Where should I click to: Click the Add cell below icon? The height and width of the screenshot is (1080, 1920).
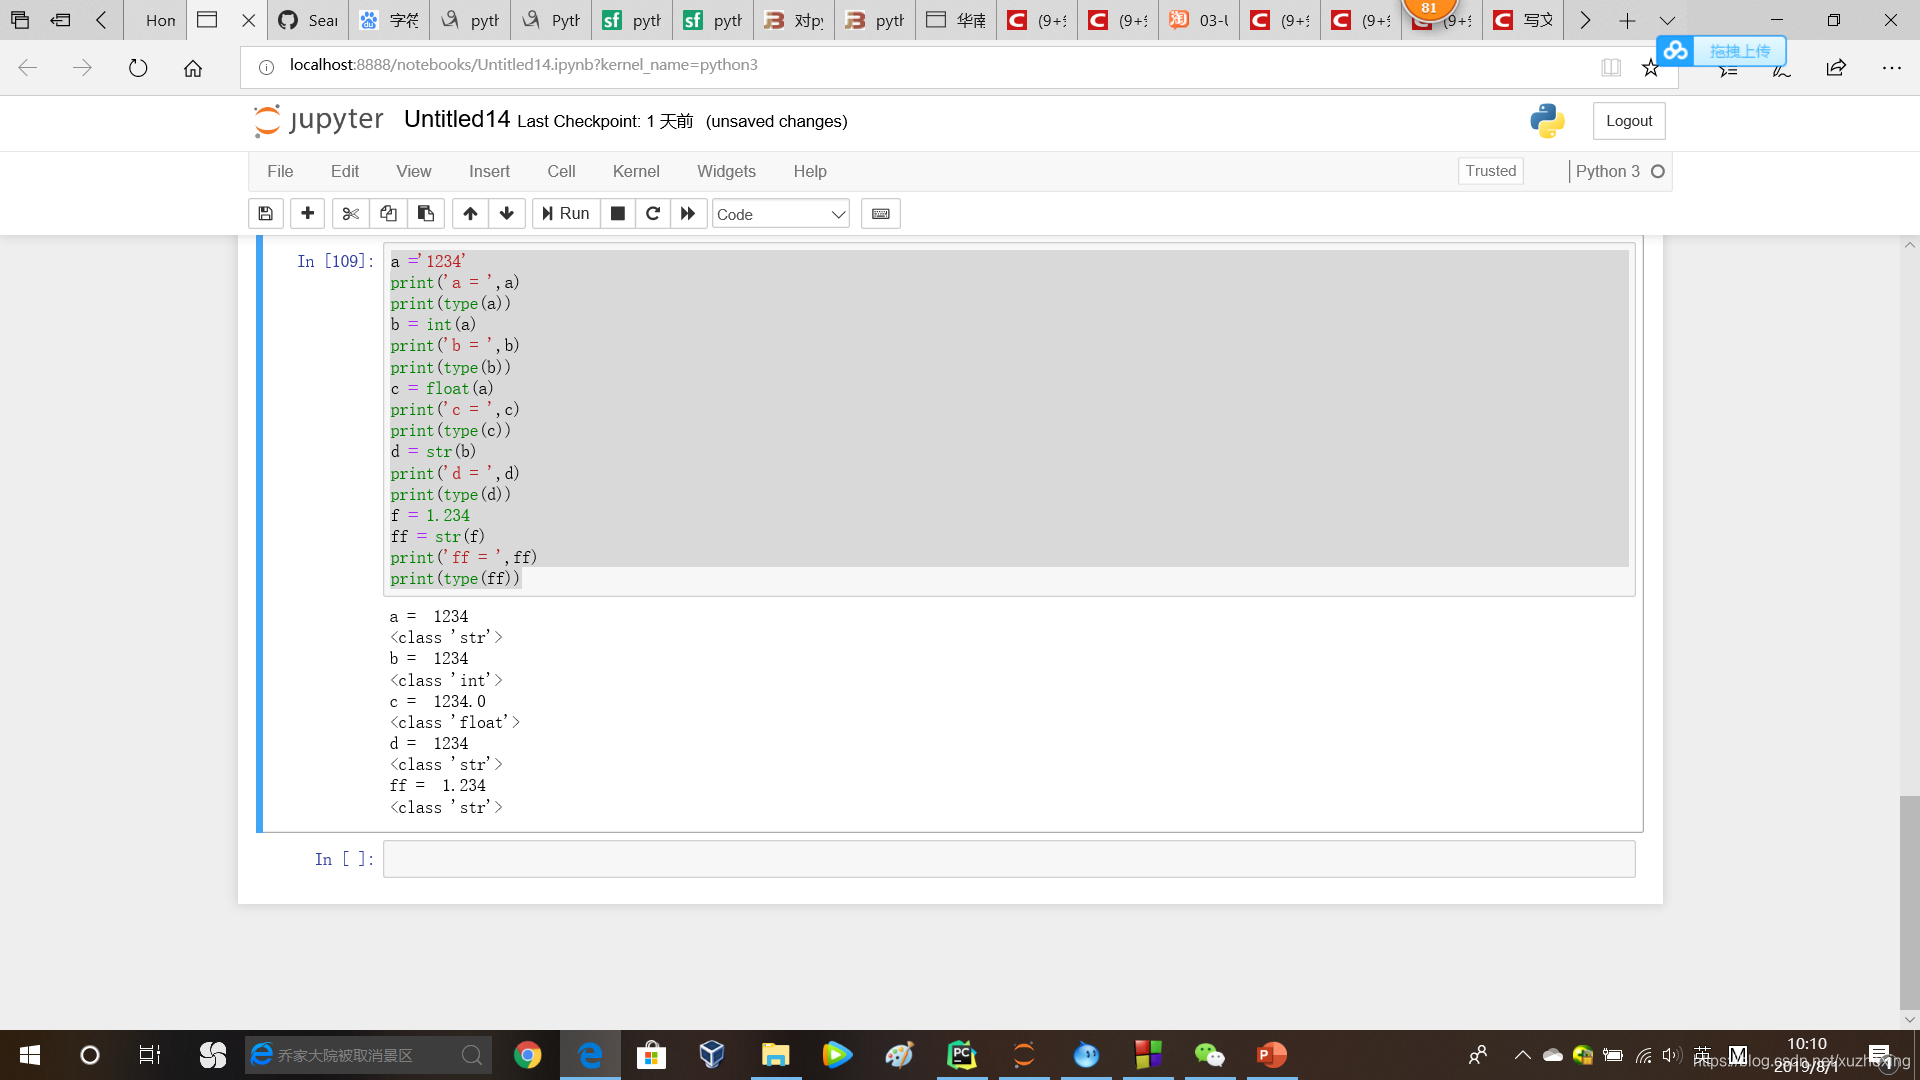click(306, 212)
